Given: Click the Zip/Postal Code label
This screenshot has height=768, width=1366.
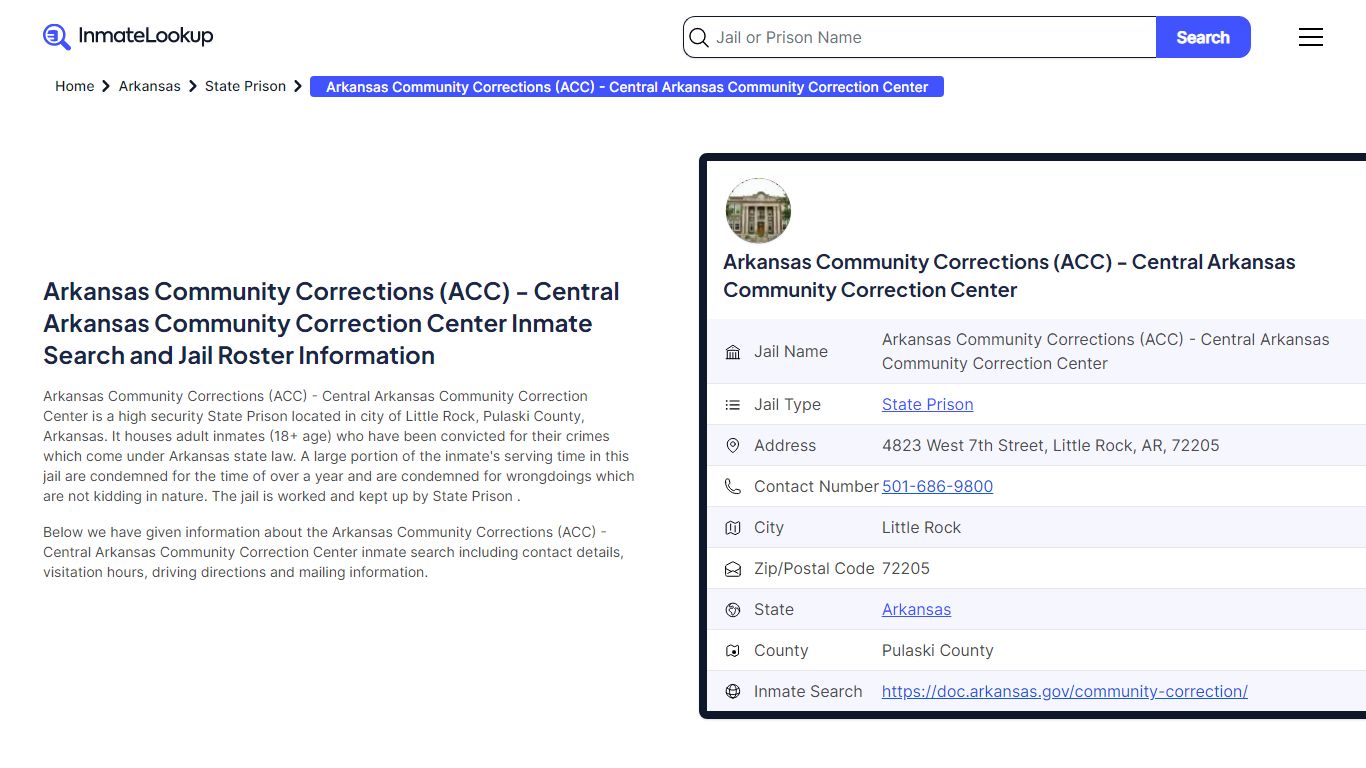Looking at the screenshot, I should tap(814, 569).
